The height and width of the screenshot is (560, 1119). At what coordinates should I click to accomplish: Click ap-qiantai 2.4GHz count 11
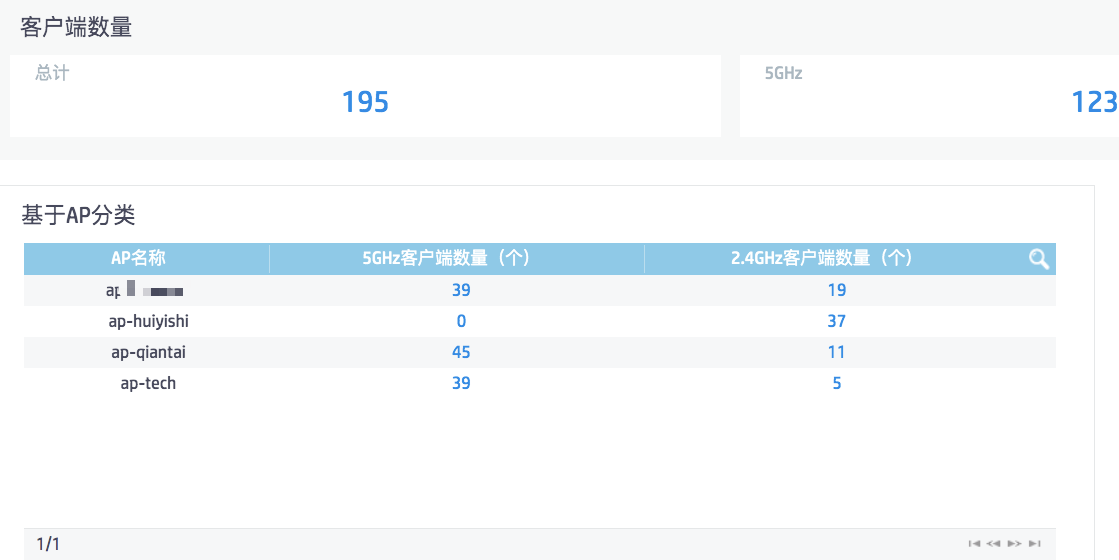837,352
